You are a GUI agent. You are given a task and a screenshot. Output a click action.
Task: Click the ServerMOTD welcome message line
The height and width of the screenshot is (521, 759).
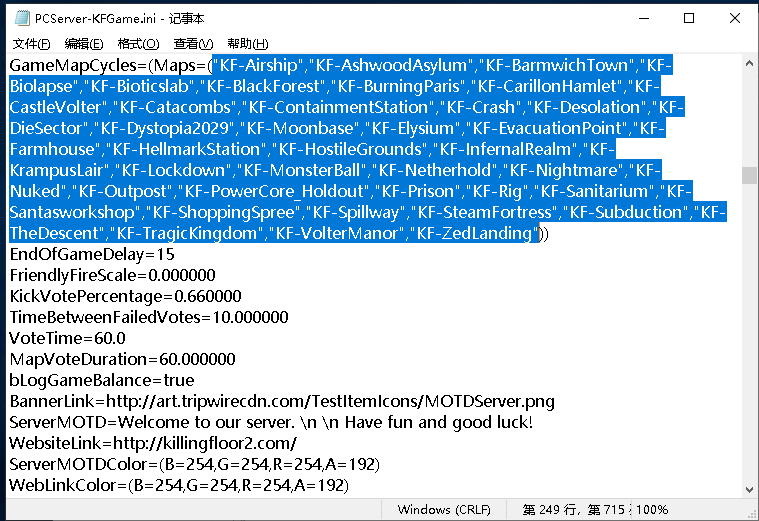(x=271, y=422)
